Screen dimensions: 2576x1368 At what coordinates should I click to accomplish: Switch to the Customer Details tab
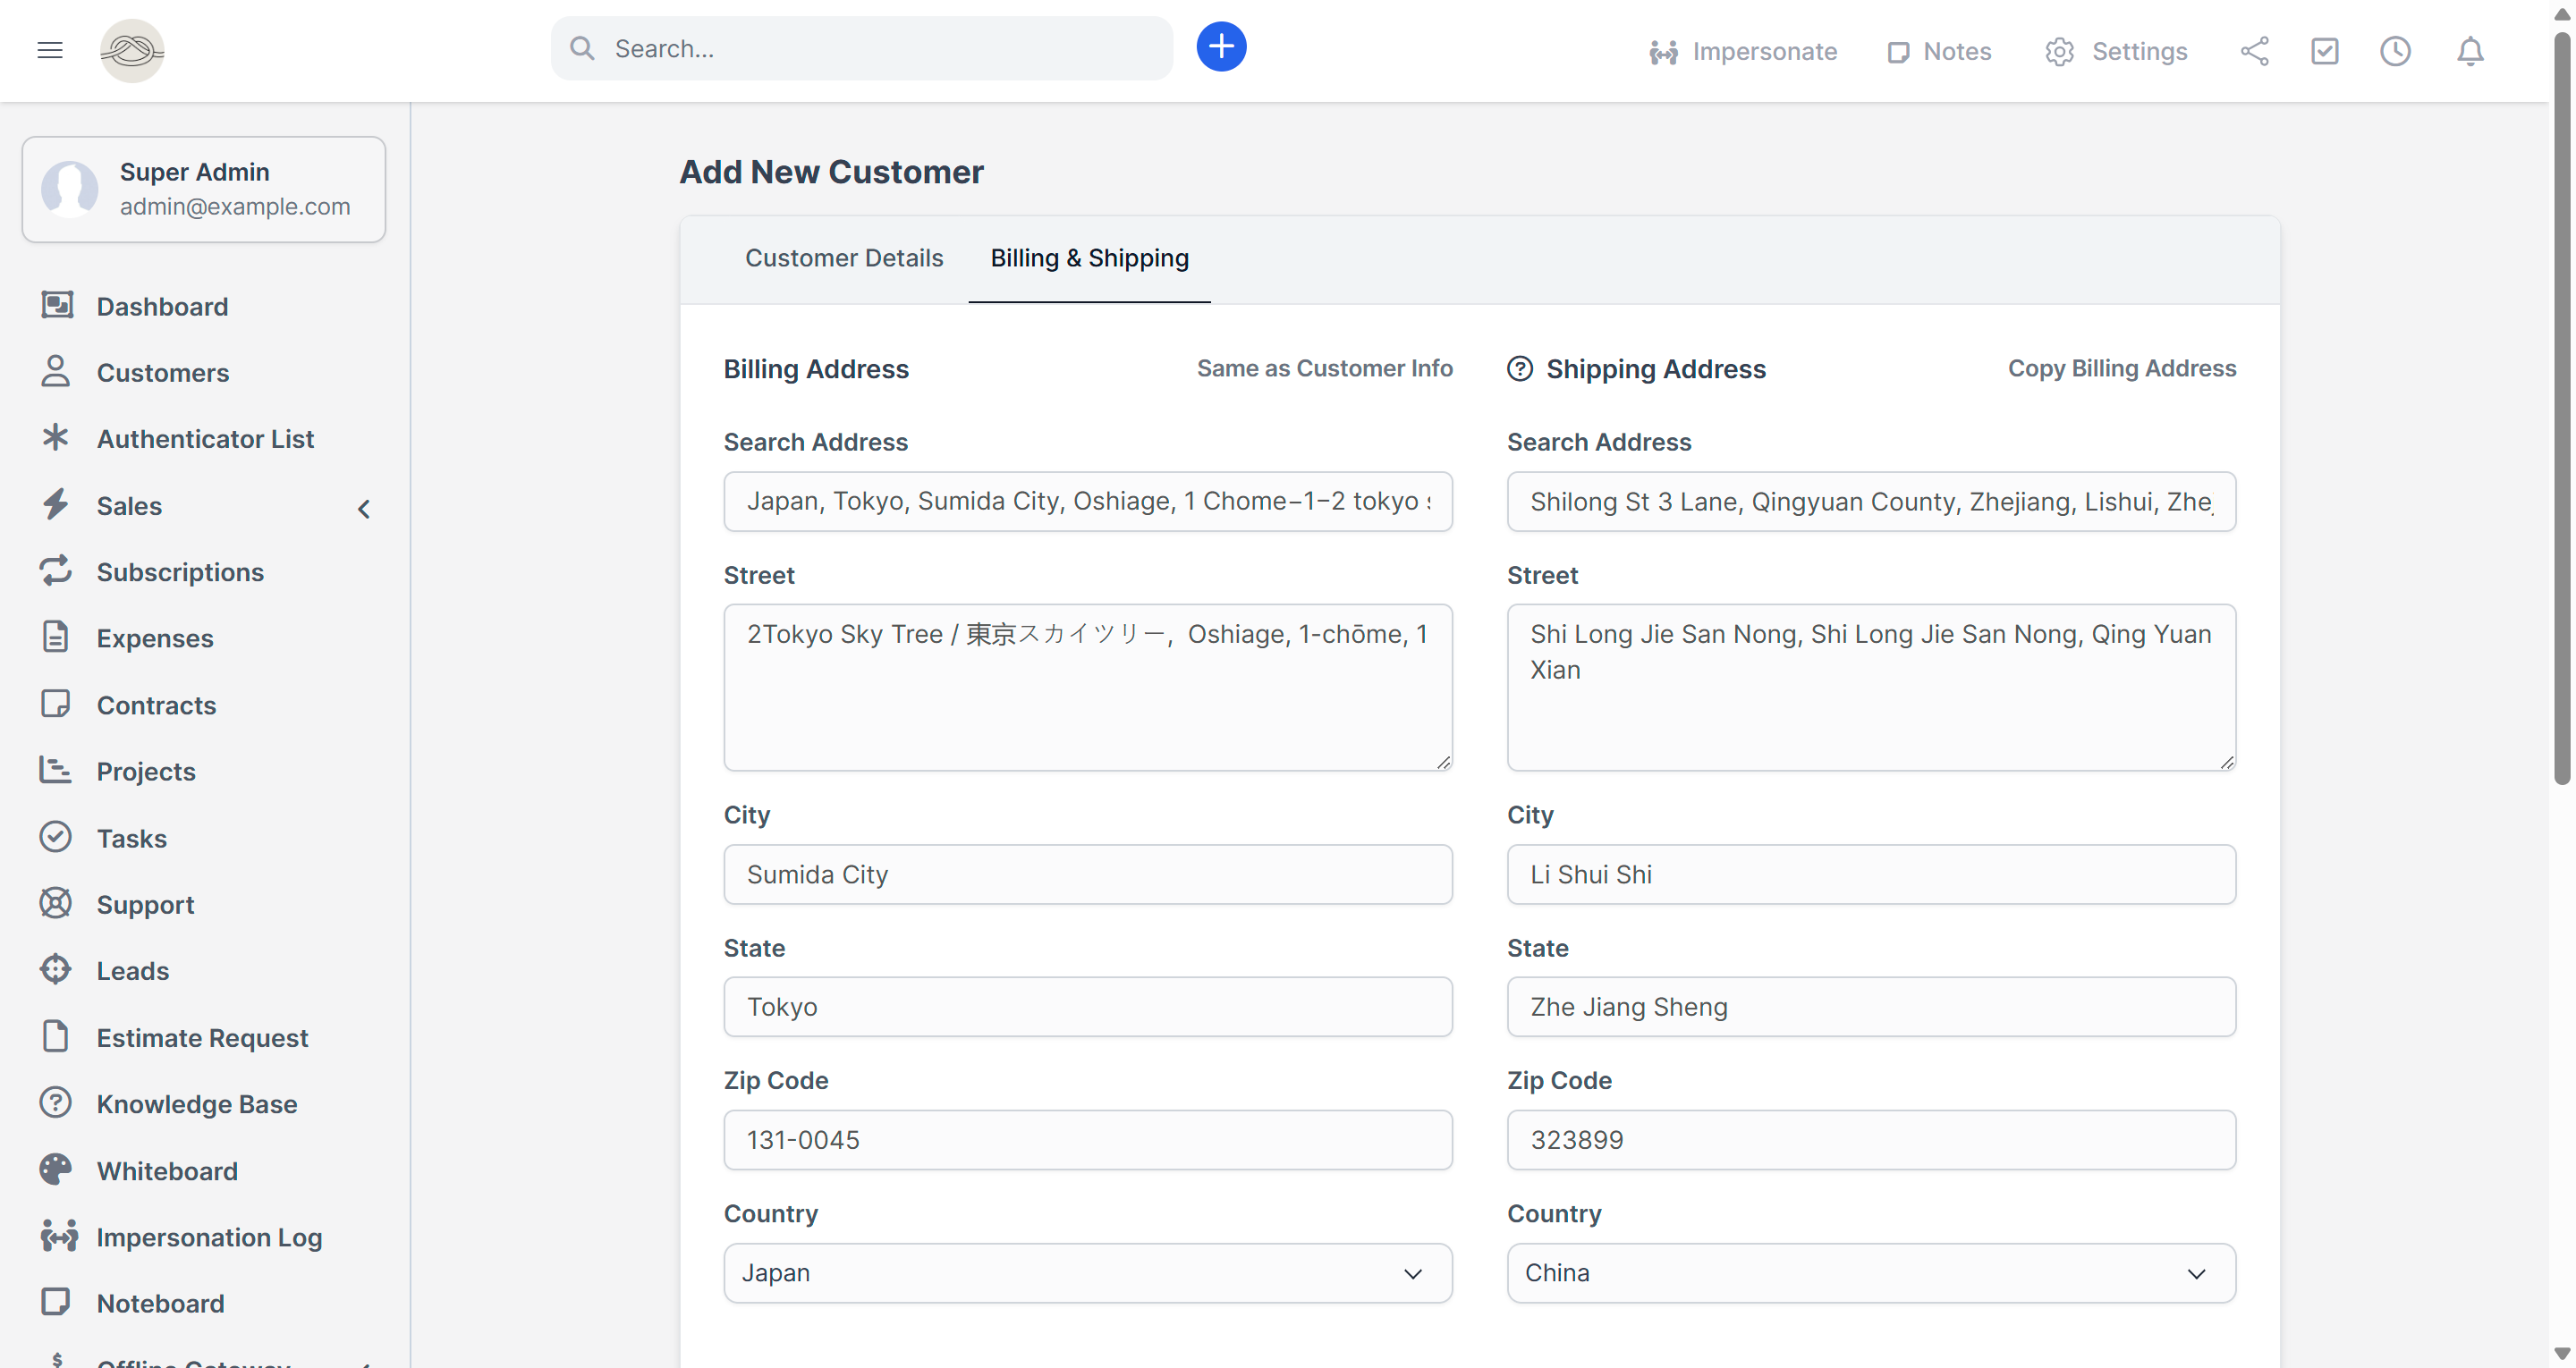843,258
